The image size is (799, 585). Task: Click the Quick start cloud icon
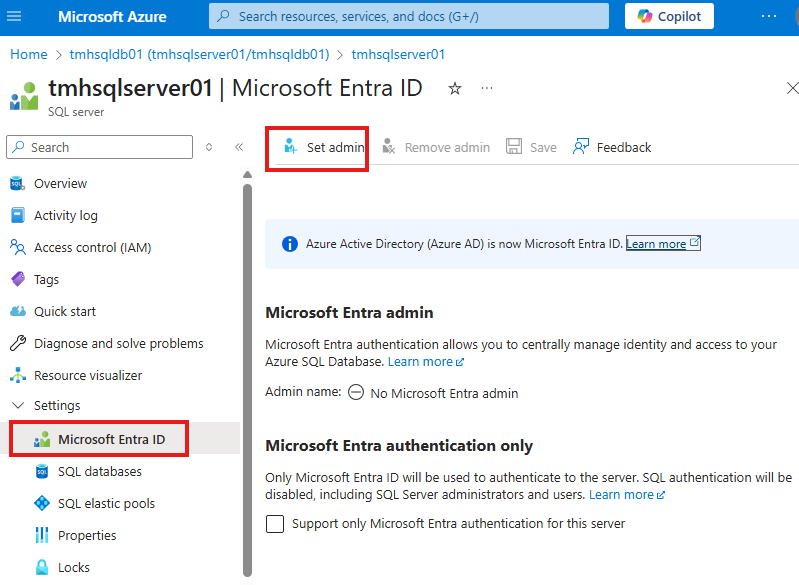coord(18,311)
